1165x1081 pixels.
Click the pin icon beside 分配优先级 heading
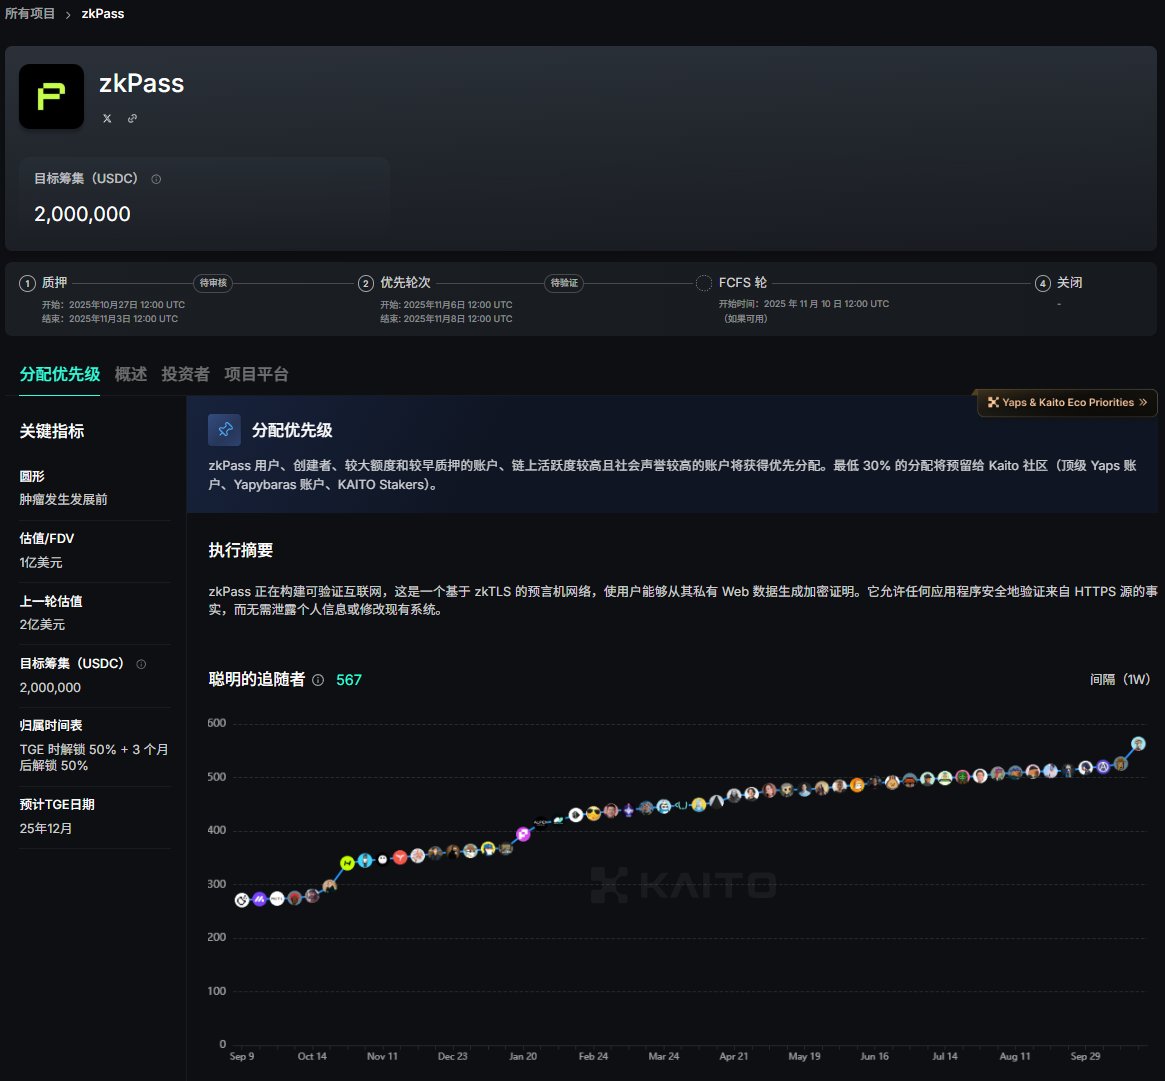(224, 430)
